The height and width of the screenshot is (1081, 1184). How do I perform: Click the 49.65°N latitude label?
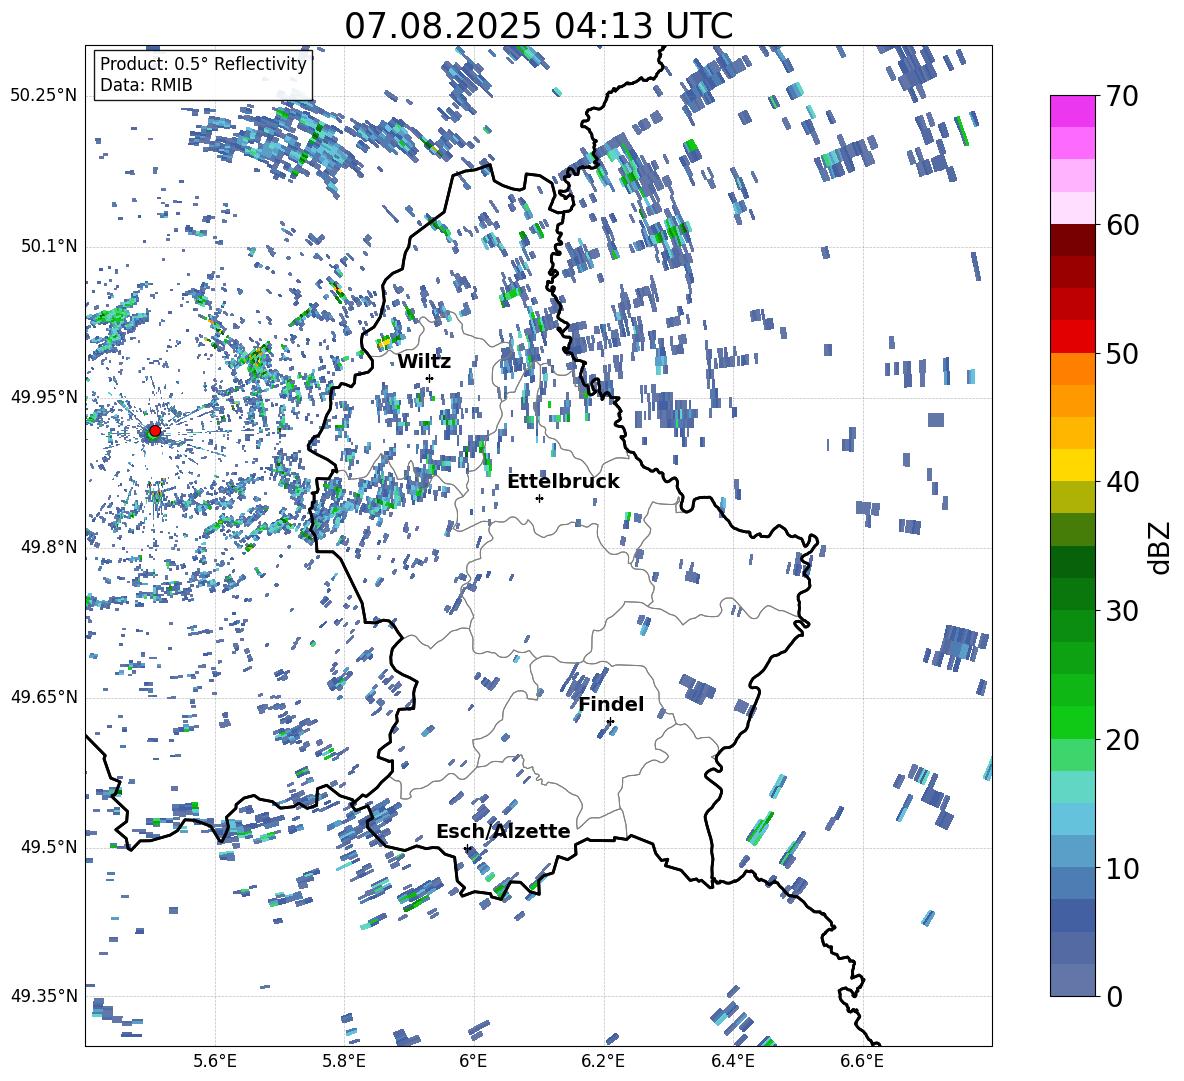[x=44, y=696]
